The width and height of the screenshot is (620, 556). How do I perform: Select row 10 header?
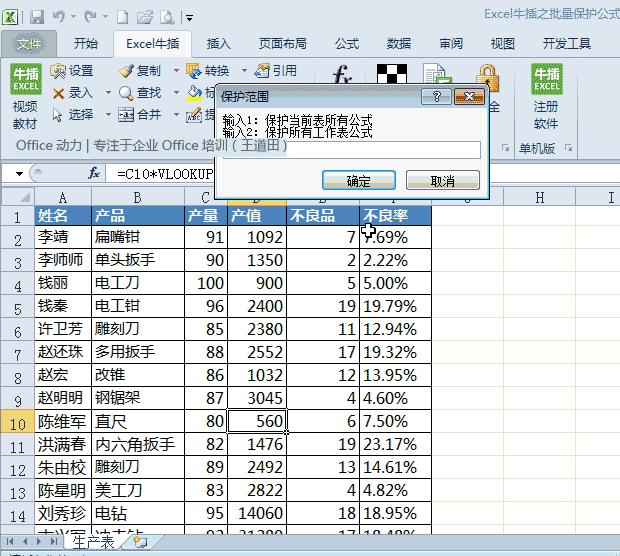click(x=17, y=422)
